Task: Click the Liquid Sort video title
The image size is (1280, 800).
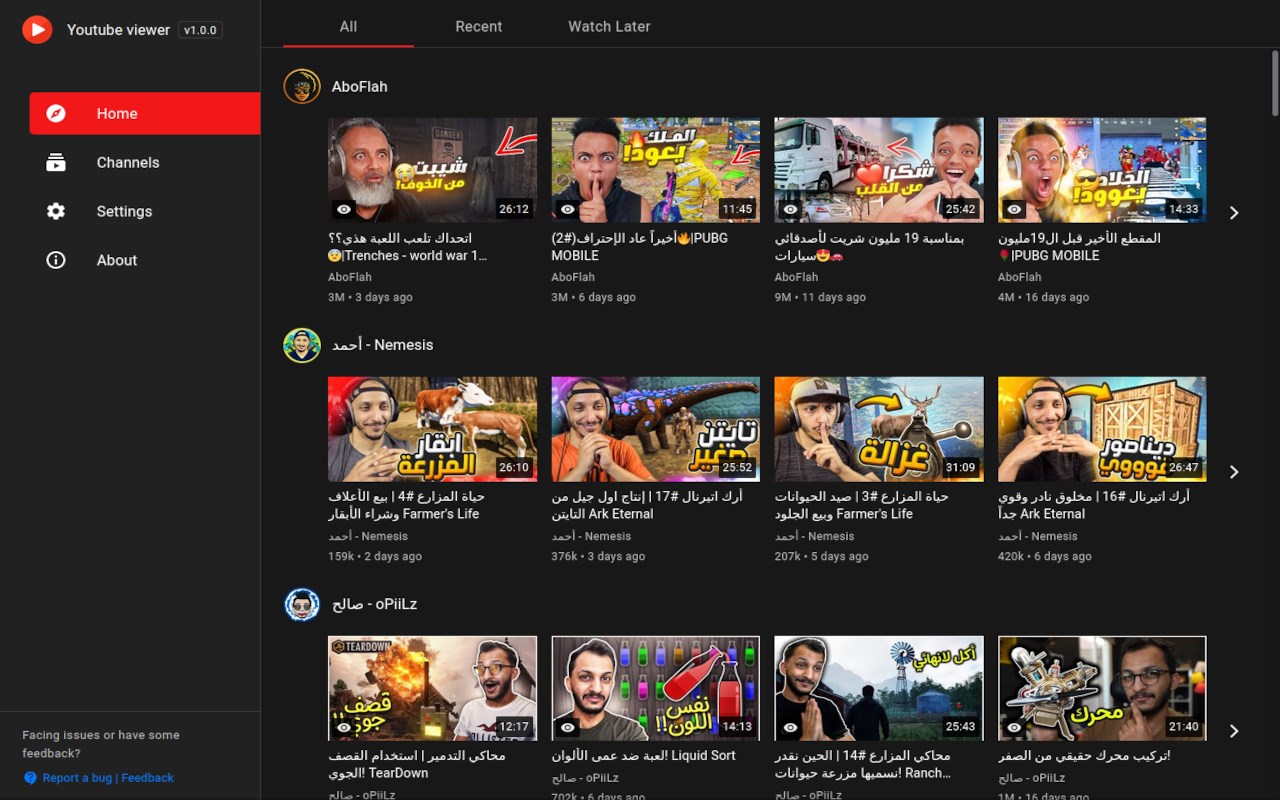Action: click(644, 755)
